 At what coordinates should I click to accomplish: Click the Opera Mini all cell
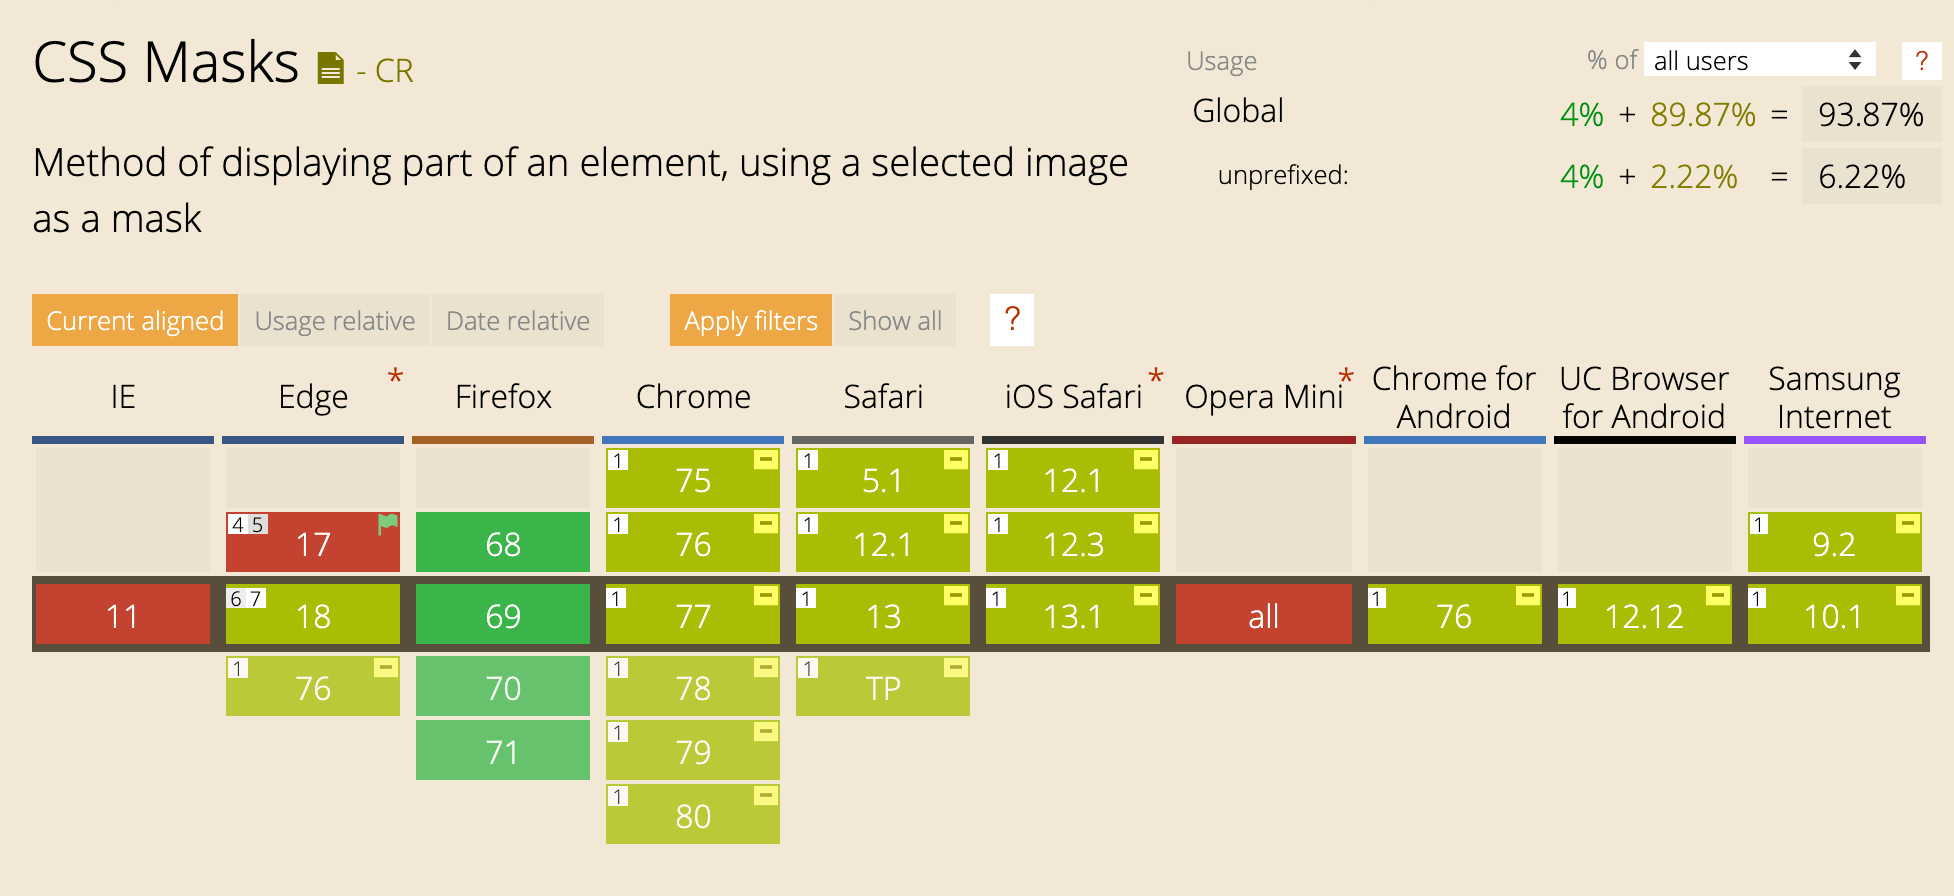point(1264,615)
